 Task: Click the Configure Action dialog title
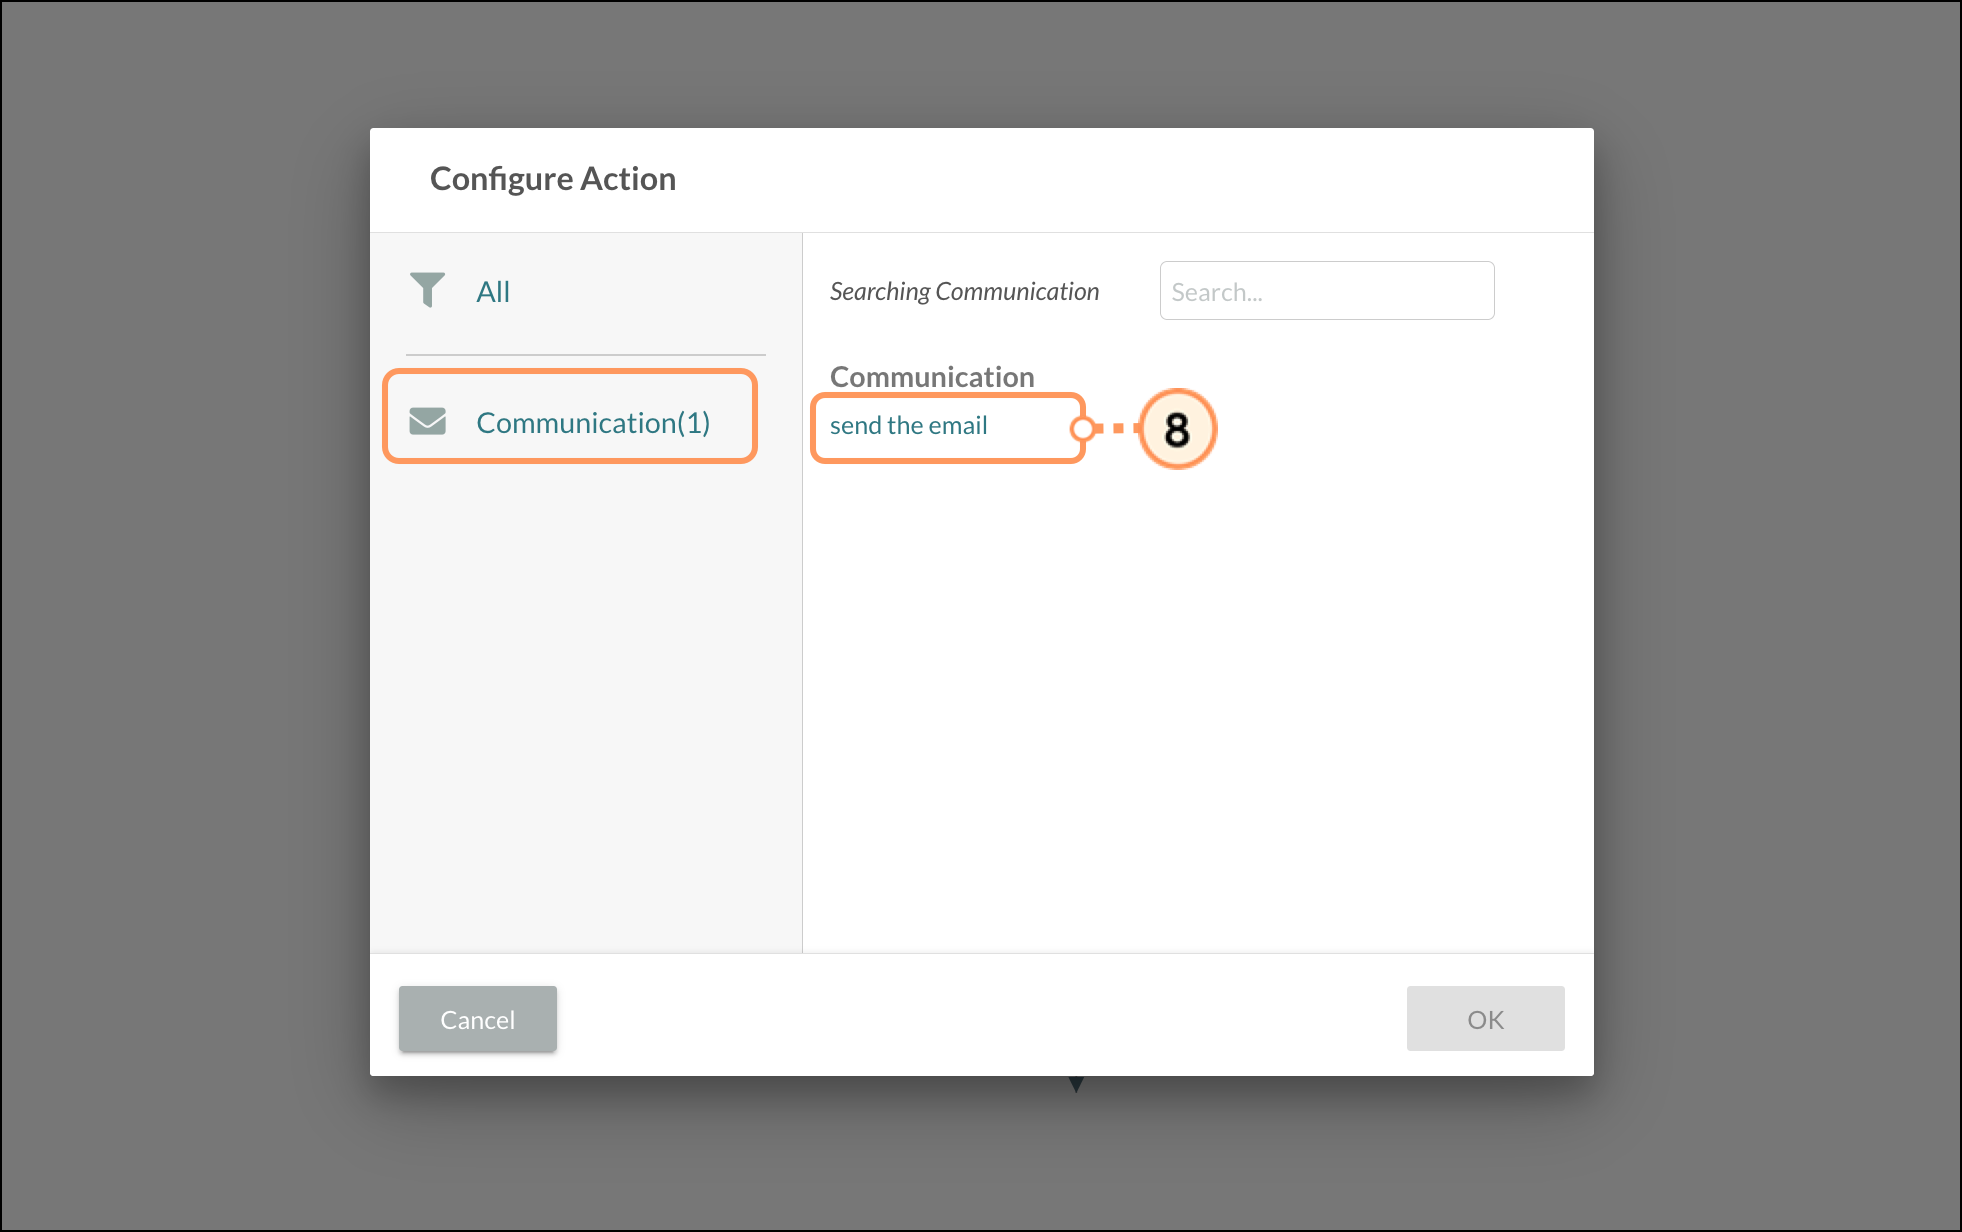[x=553, y=179]
